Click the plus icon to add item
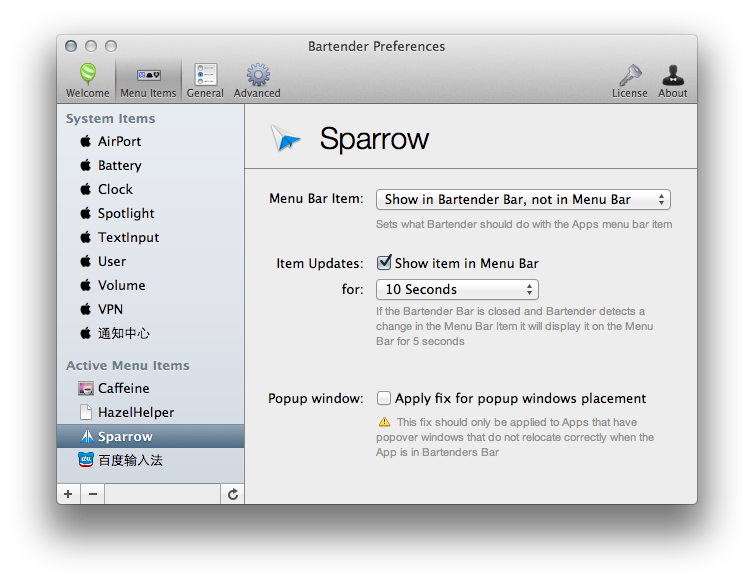Image resolution: width=754 pixels, height=583 pixels. pyautogui.click(x=68, y=494)
